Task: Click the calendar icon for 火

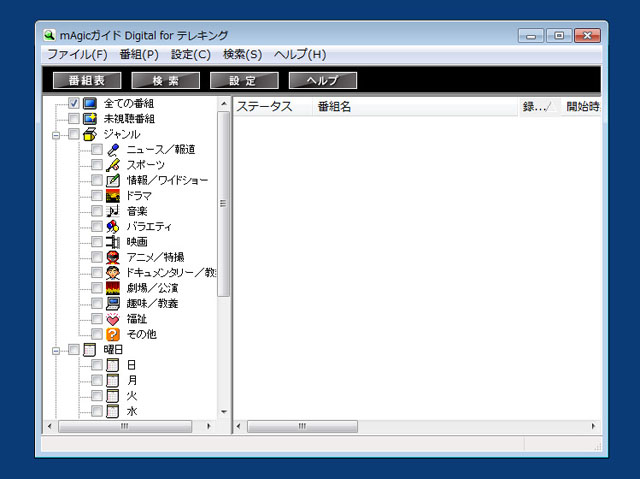Action: [113, 396]
